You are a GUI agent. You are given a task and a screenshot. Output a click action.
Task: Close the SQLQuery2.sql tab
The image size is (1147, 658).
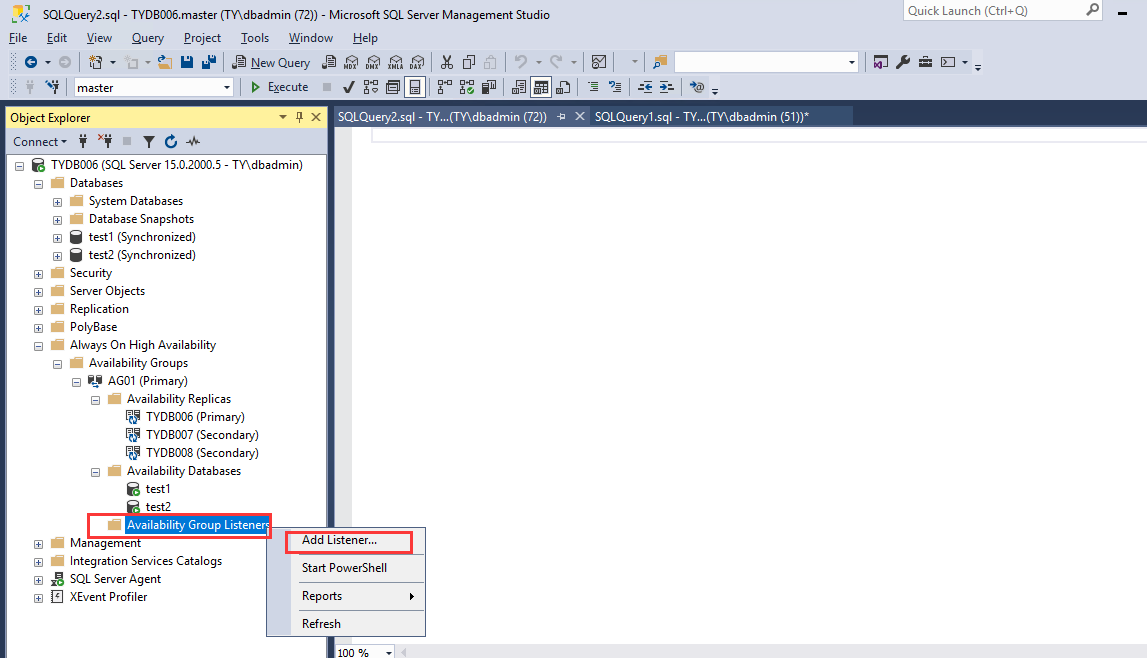[579, 116]
